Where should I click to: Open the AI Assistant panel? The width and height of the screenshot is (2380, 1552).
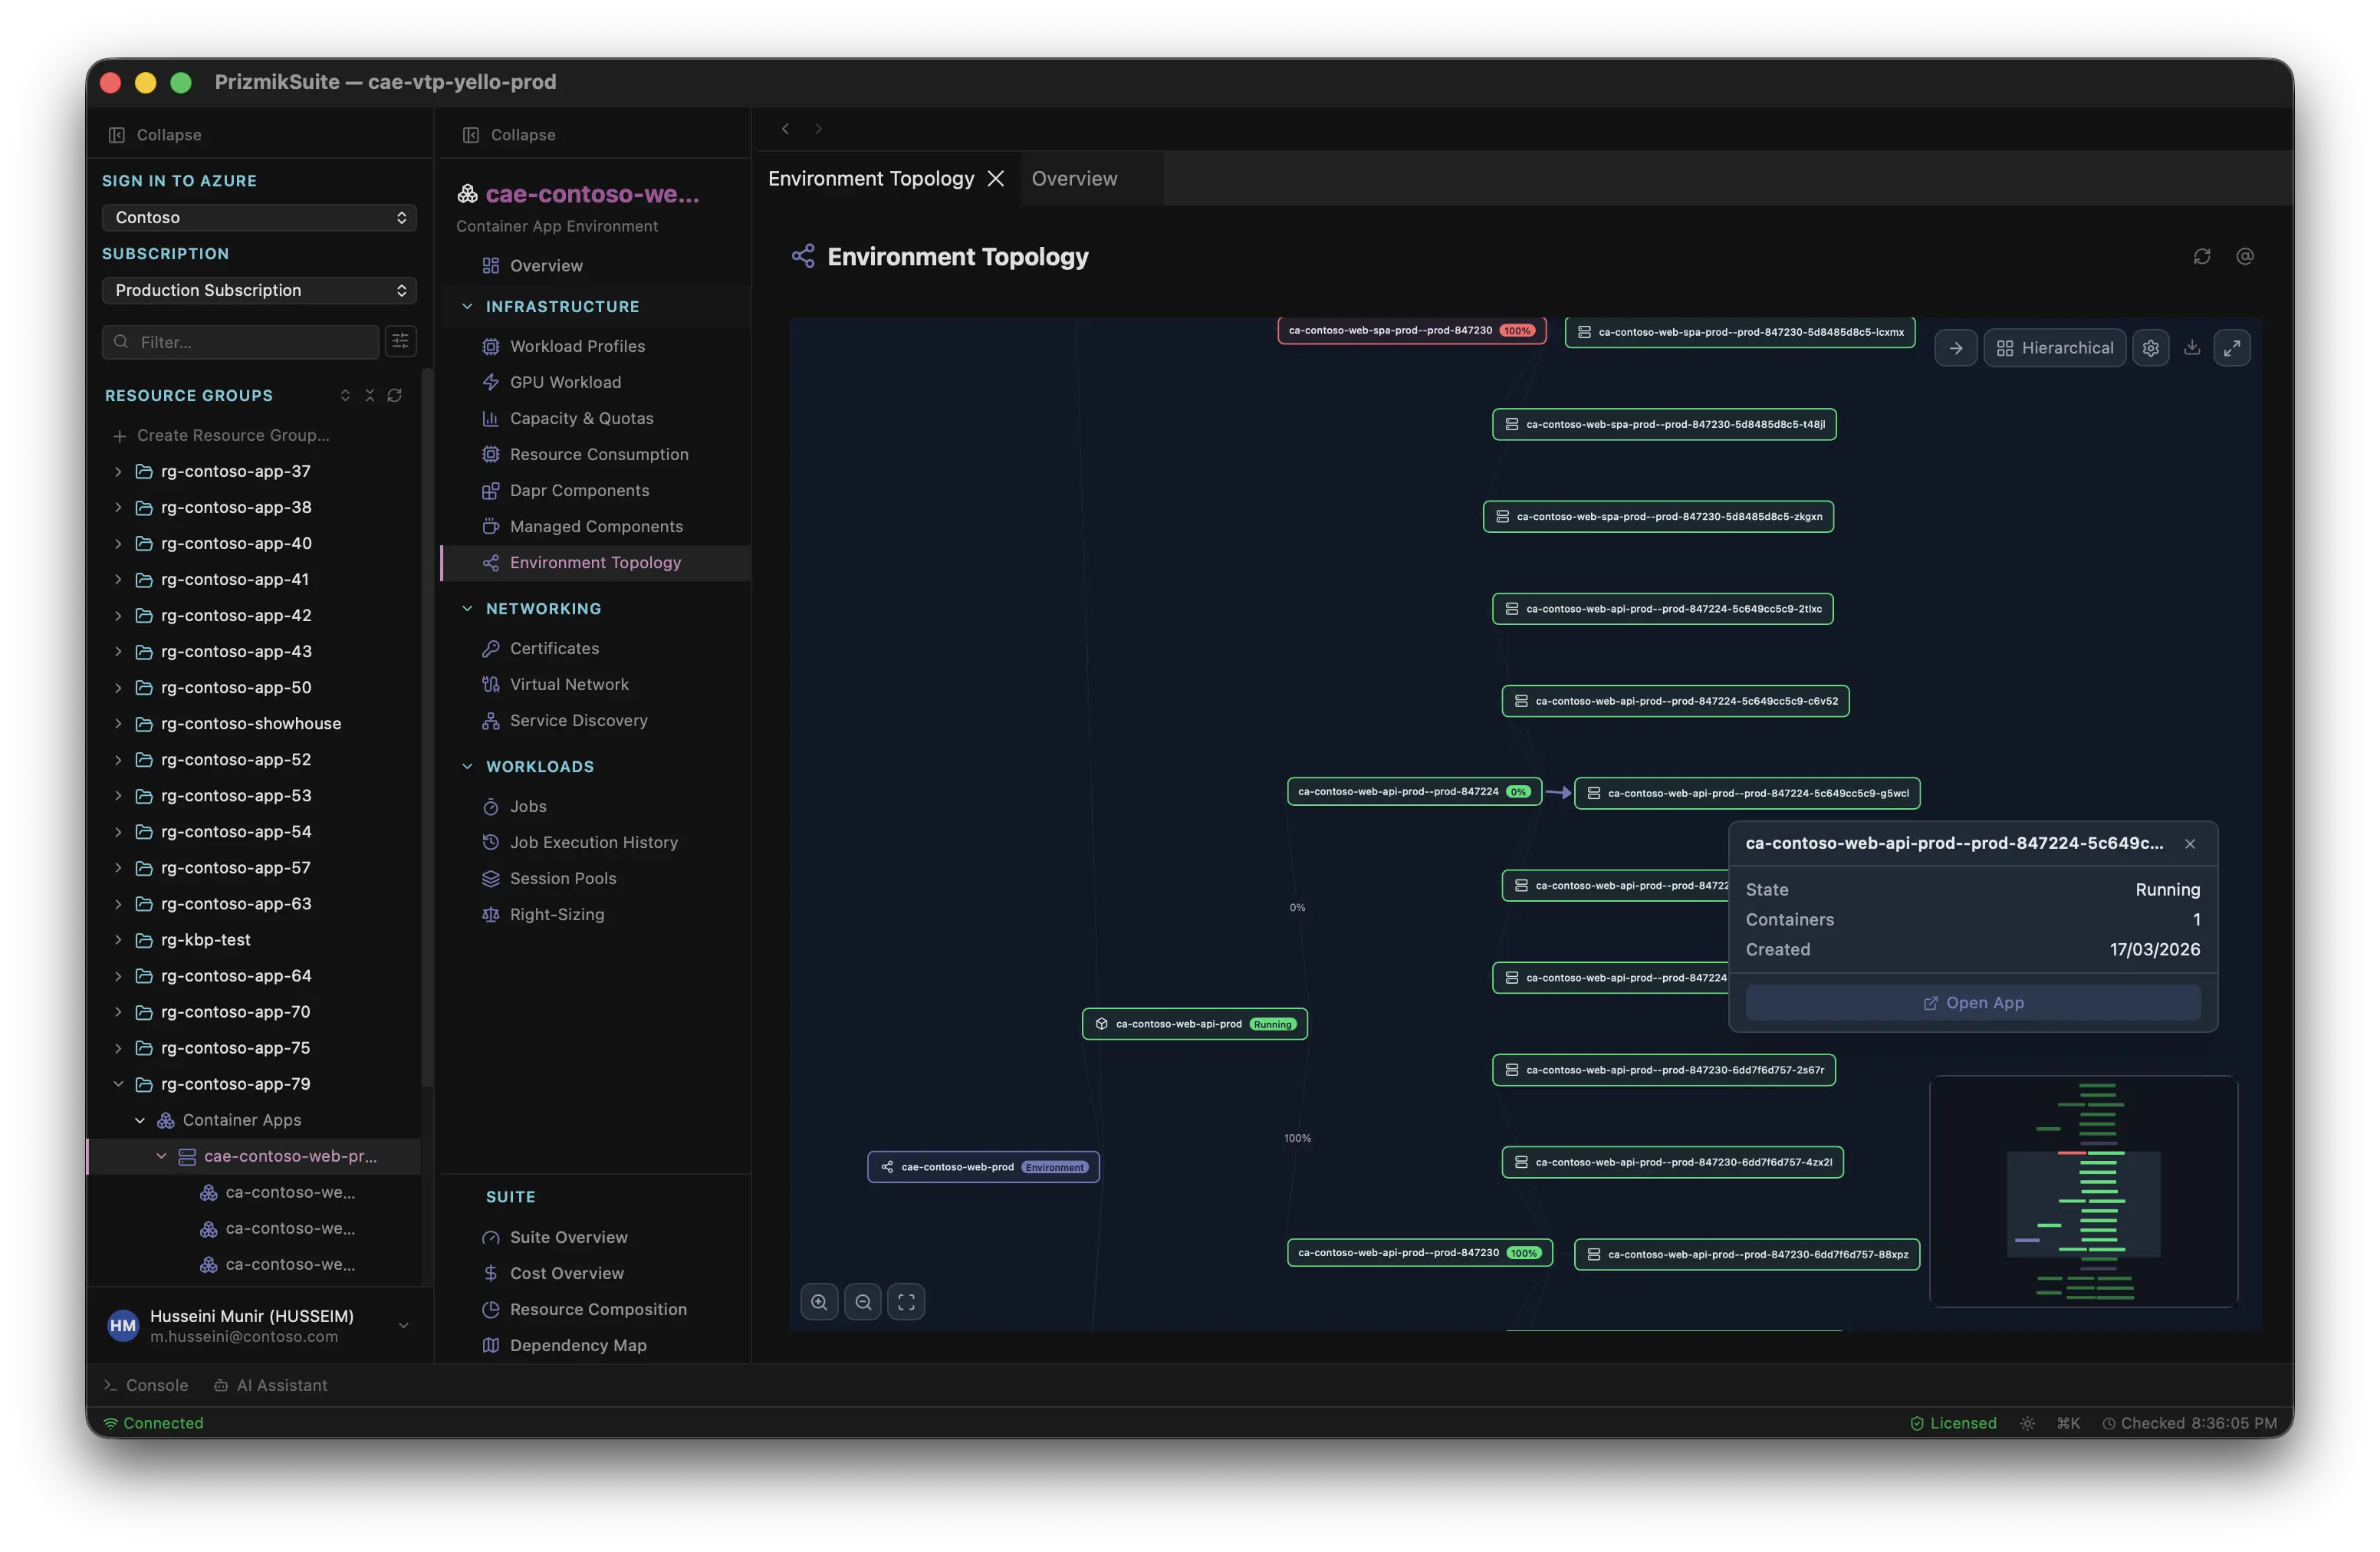(x=270, y=1385)
